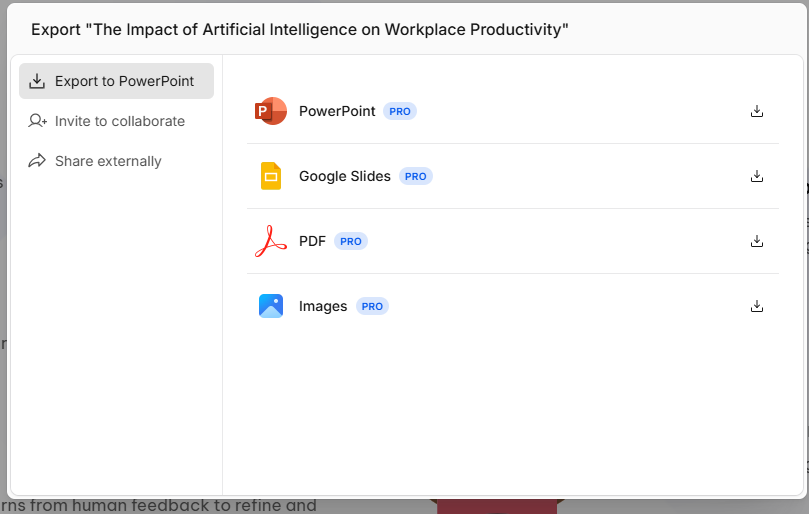The width and height of the screenshot is (809, 514).
Task: Download presentation as PowerPoint file
Action: (757, 111)
